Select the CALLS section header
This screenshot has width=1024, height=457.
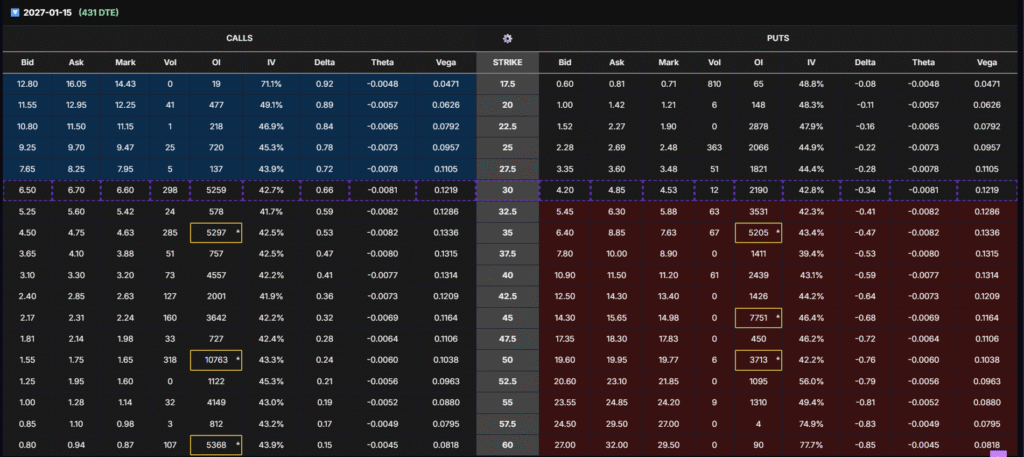(x=238, y=38)
